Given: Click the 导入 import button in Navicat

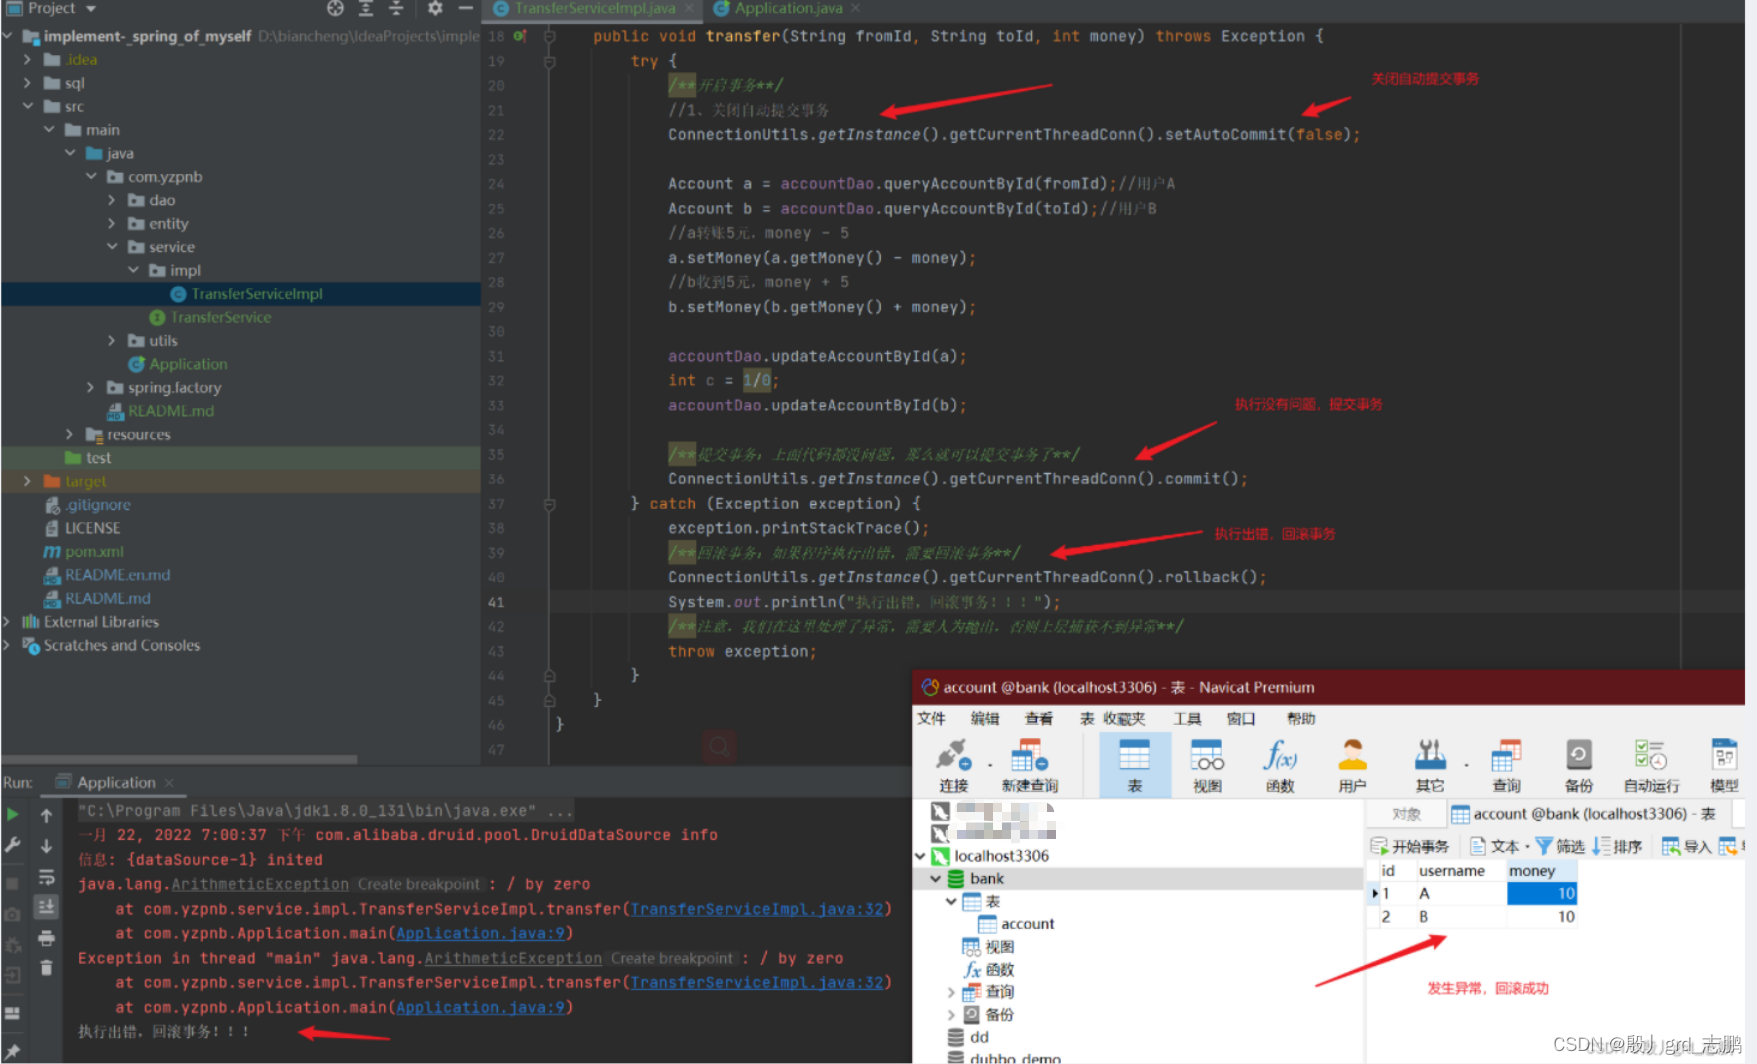Looking at the screenshot, I should (x=1687, y=846).
